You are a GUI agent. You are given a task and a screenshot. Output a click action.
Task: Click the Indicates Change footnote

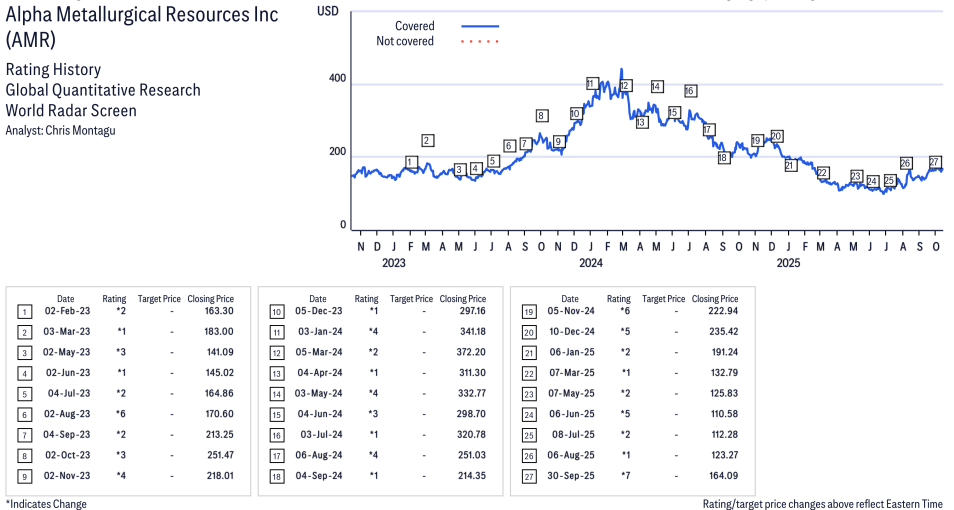[x=46, y=504]
